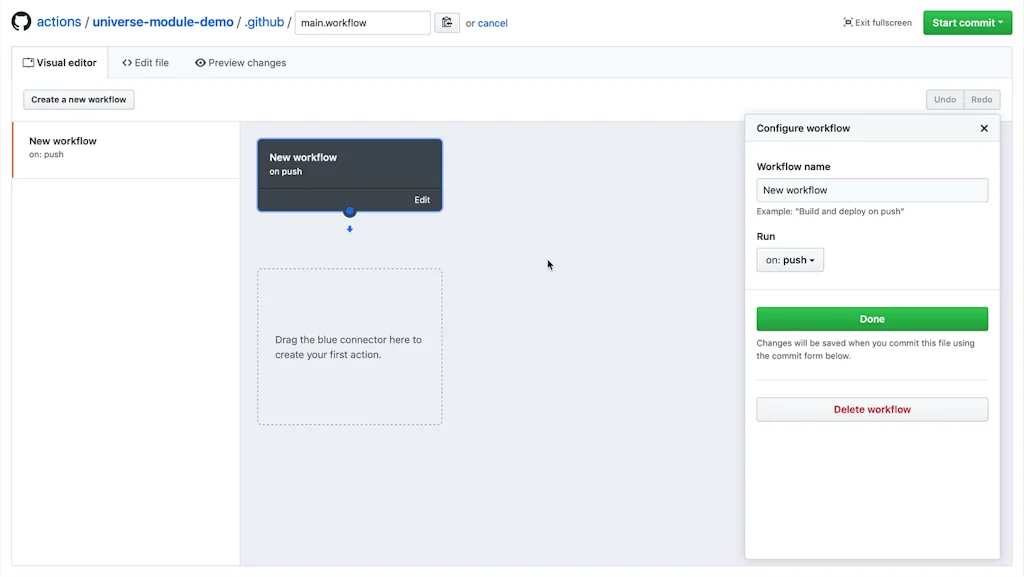Click the copy file path icon
1024x577 pixels.
tap(447, 21)
